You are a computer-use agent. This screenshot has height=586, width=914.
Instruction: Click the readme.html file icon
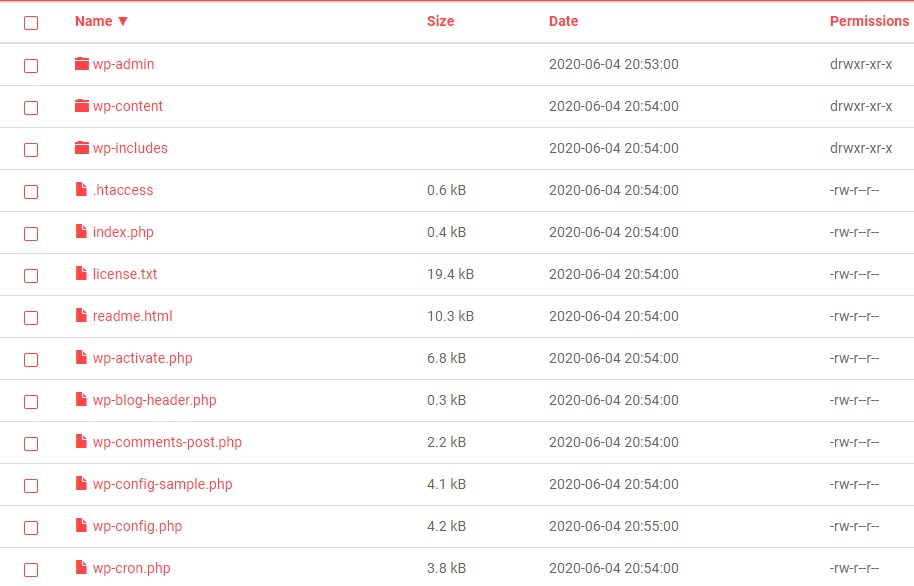82,315
